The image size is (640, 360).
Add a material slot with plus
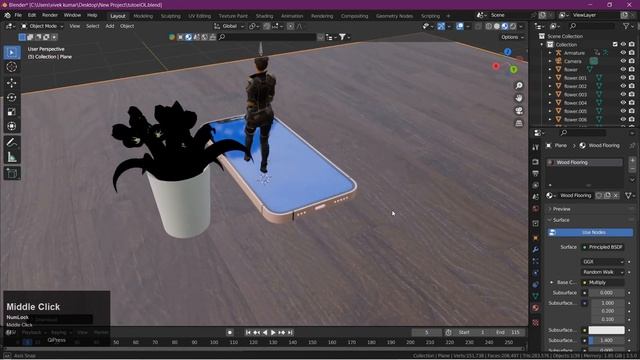tap(632, 160)
